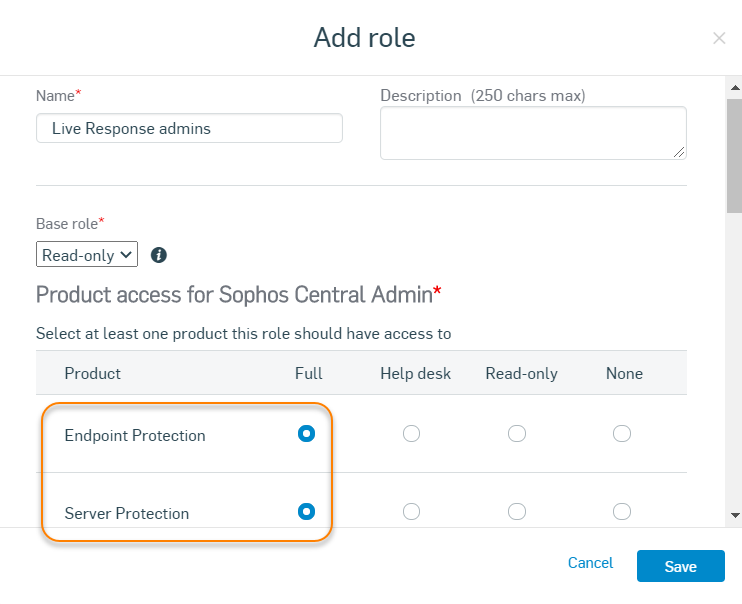Select Full access for Server Protection
Screen dimensions: 742x604
click(x=307, y=511)
